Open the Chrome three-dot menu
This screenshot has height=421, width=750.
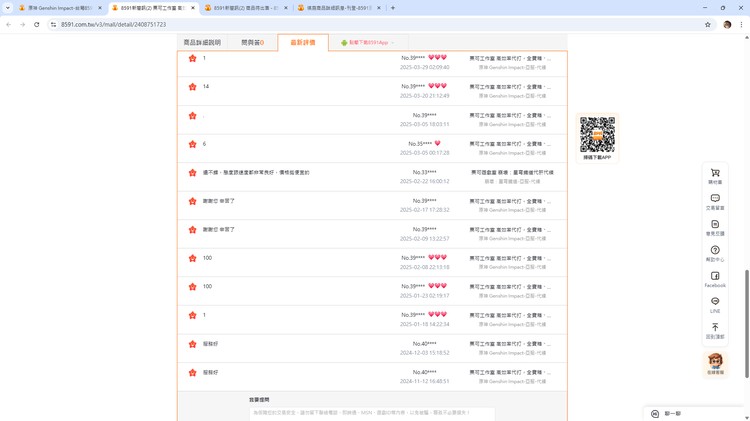pos(741,25)
